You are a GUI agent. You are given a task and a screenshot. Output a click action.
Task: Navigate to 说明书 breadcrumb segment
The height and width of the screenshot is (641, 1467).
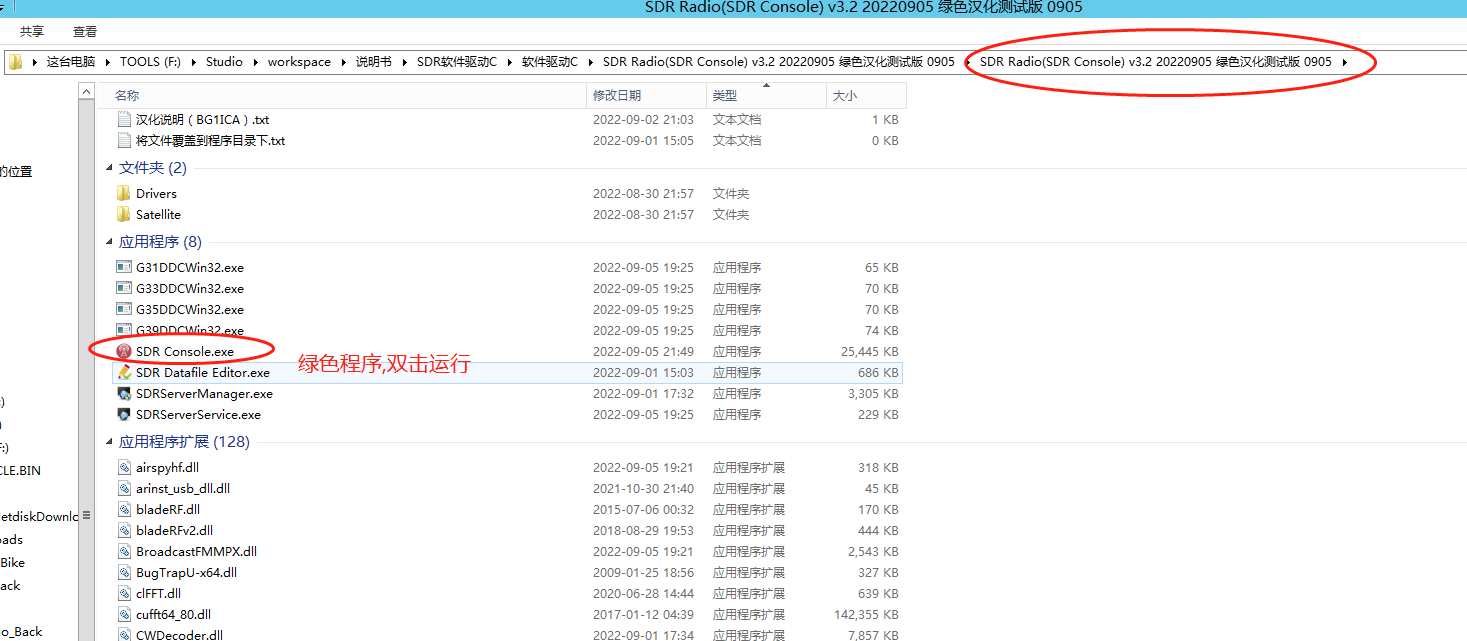coord(374,62)
